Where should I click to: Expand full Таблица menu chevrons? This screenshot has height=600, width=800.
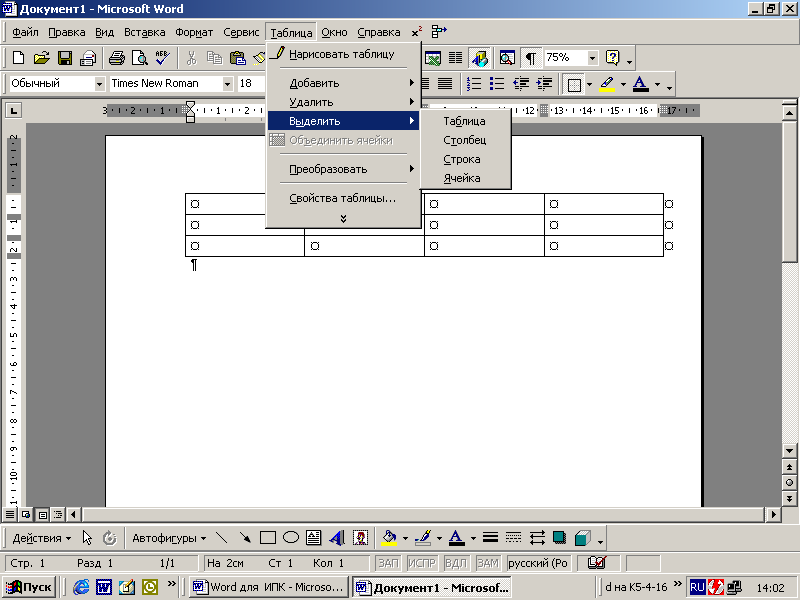coord(343,218)
